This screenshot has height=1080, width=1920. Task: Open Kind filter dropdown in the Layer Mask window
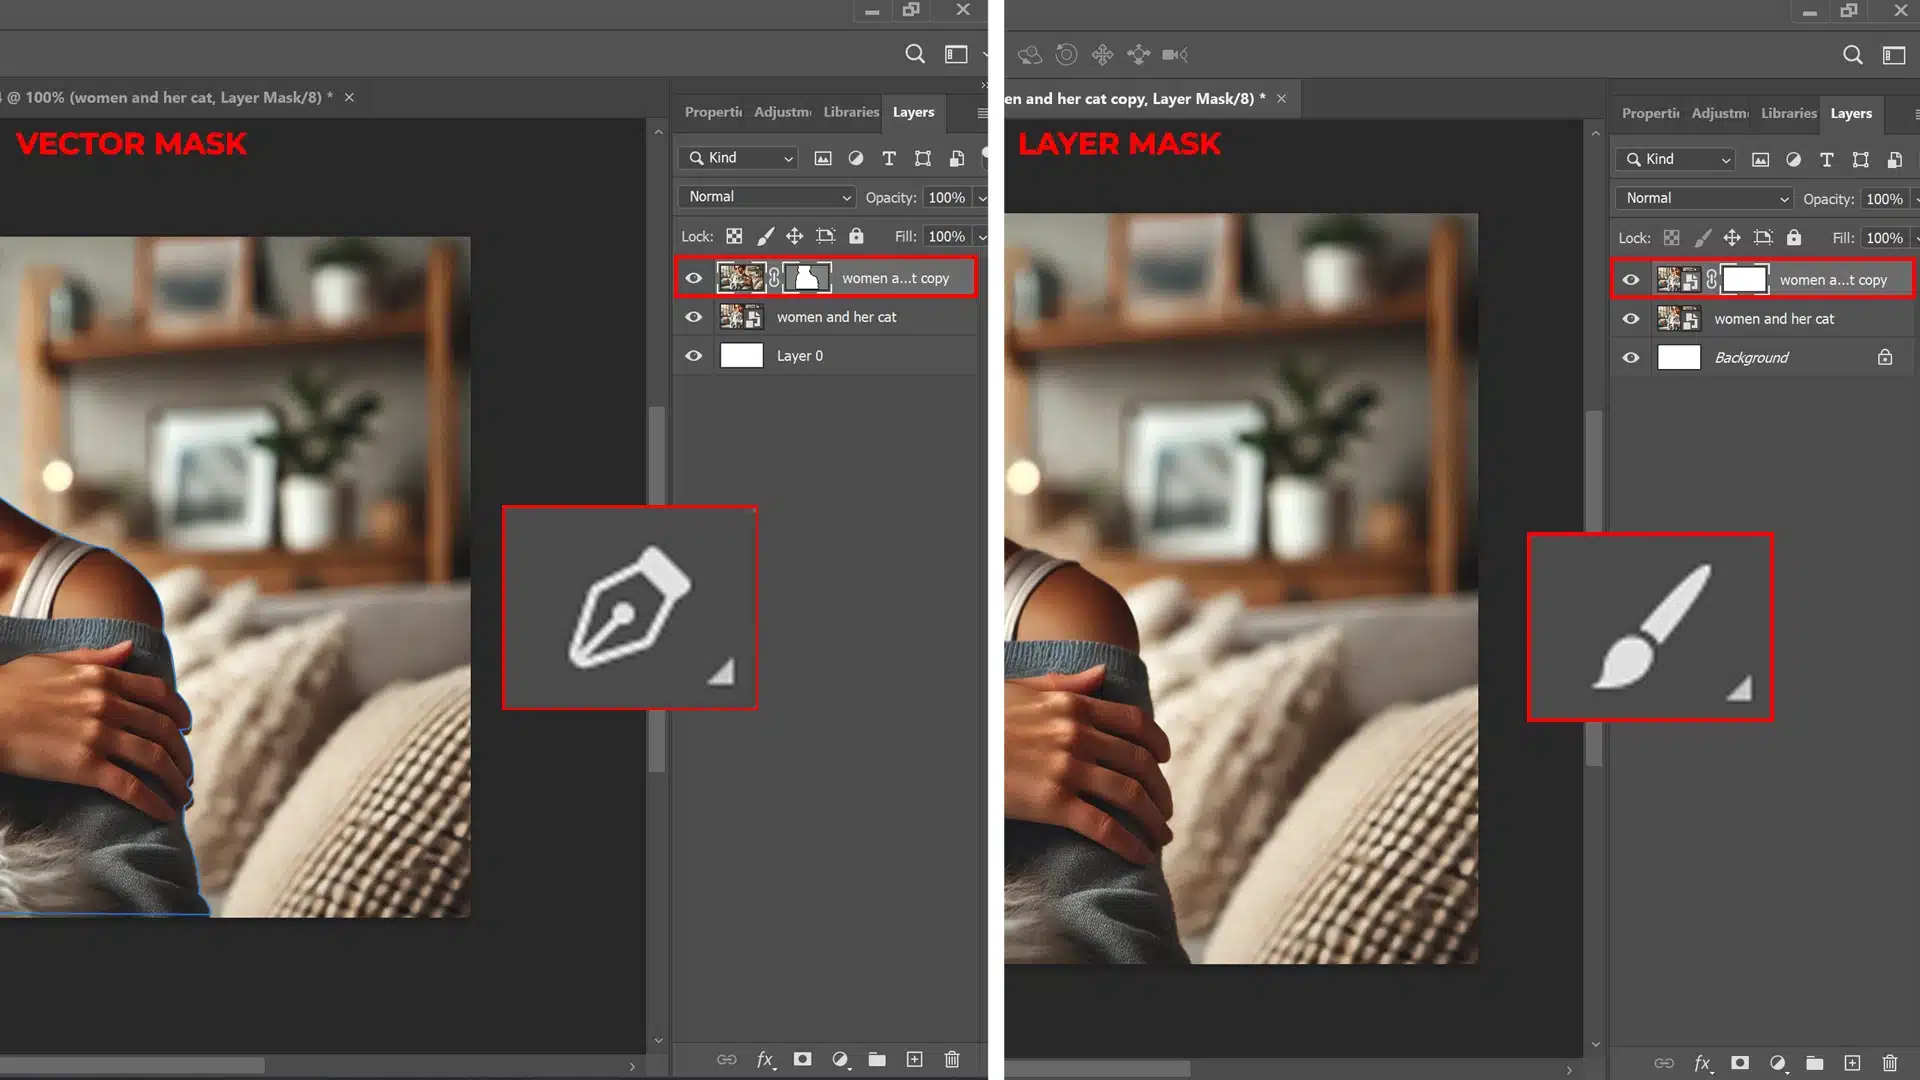(1677, 160)
